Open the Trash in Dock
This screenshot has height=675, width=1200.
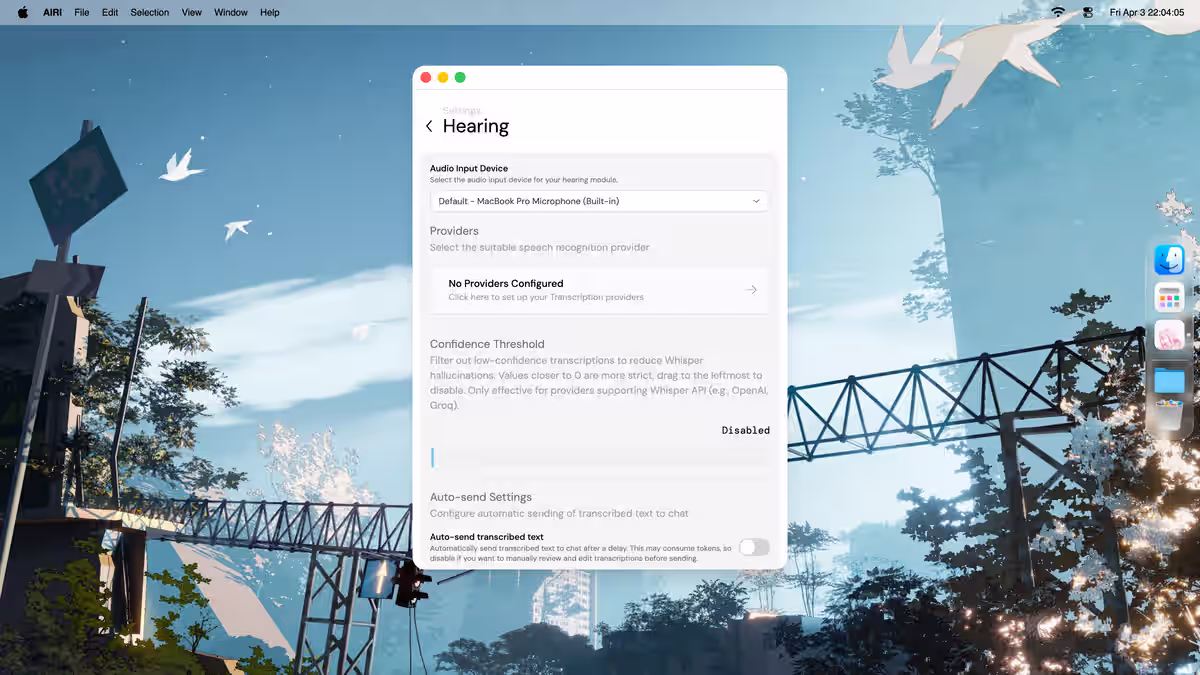coord(1169,416)
